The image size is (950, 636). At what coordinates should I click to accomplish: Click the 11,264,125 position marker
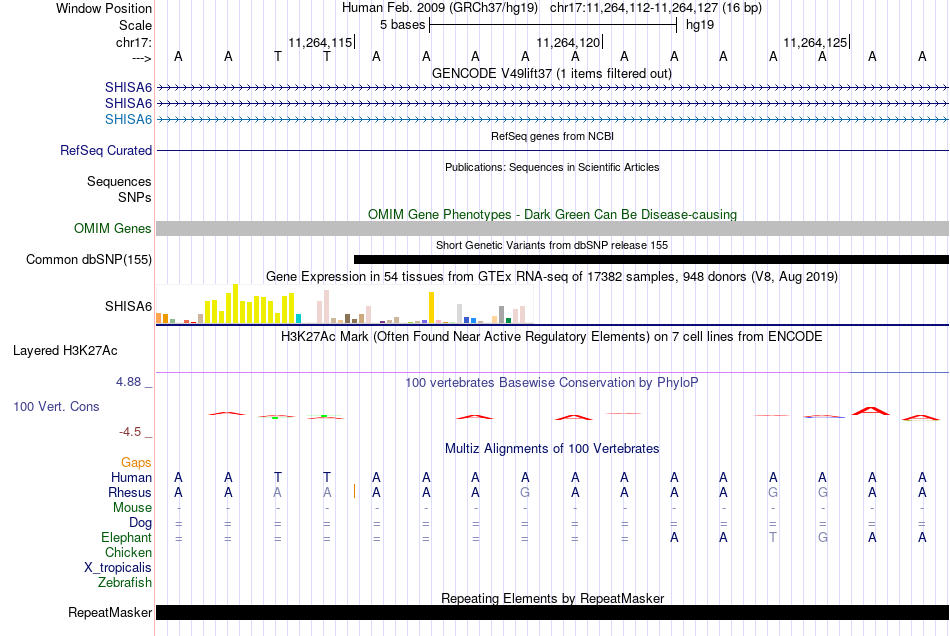click(x=815, y=42)
